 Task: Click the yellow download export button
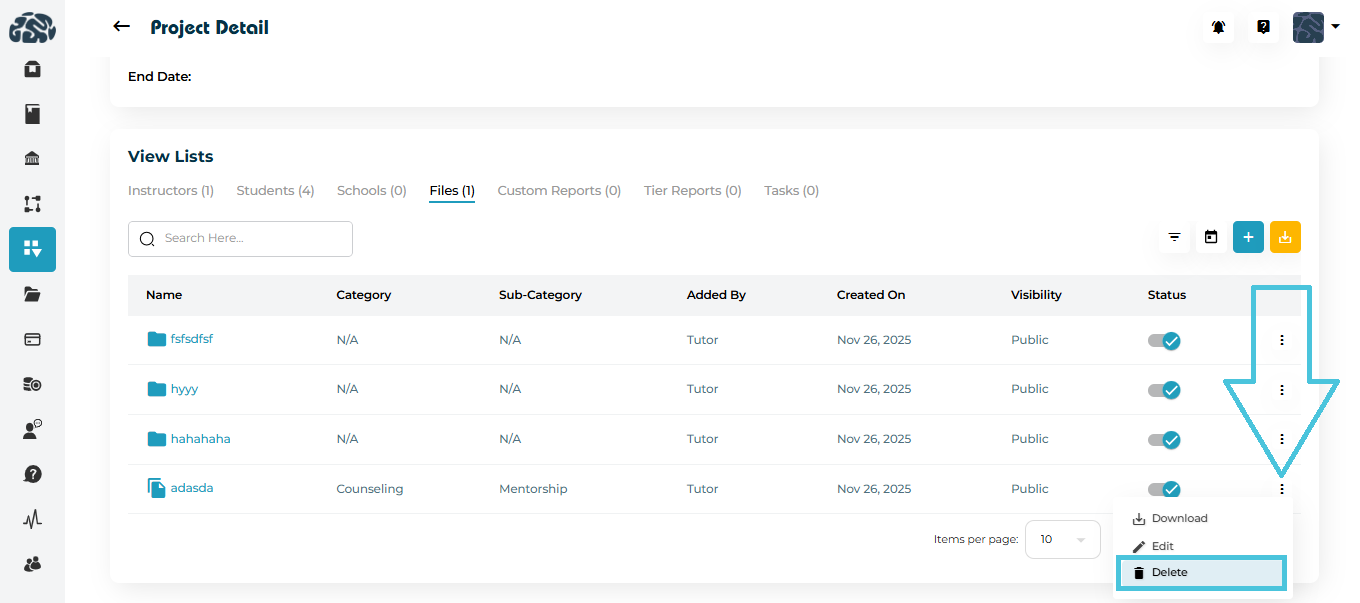[1285, 237]
